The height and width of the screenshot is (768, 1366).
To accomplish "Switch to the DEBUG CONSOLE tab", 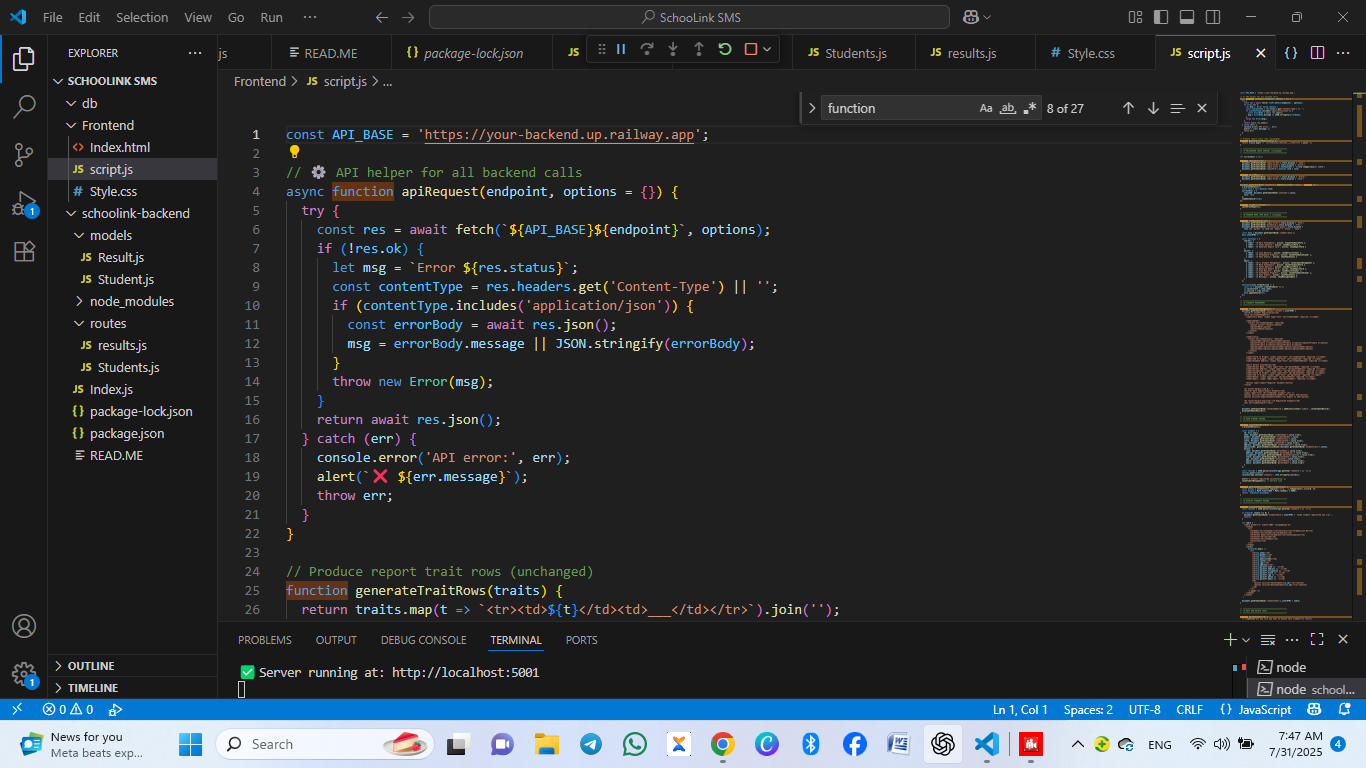I will (423, 640).
